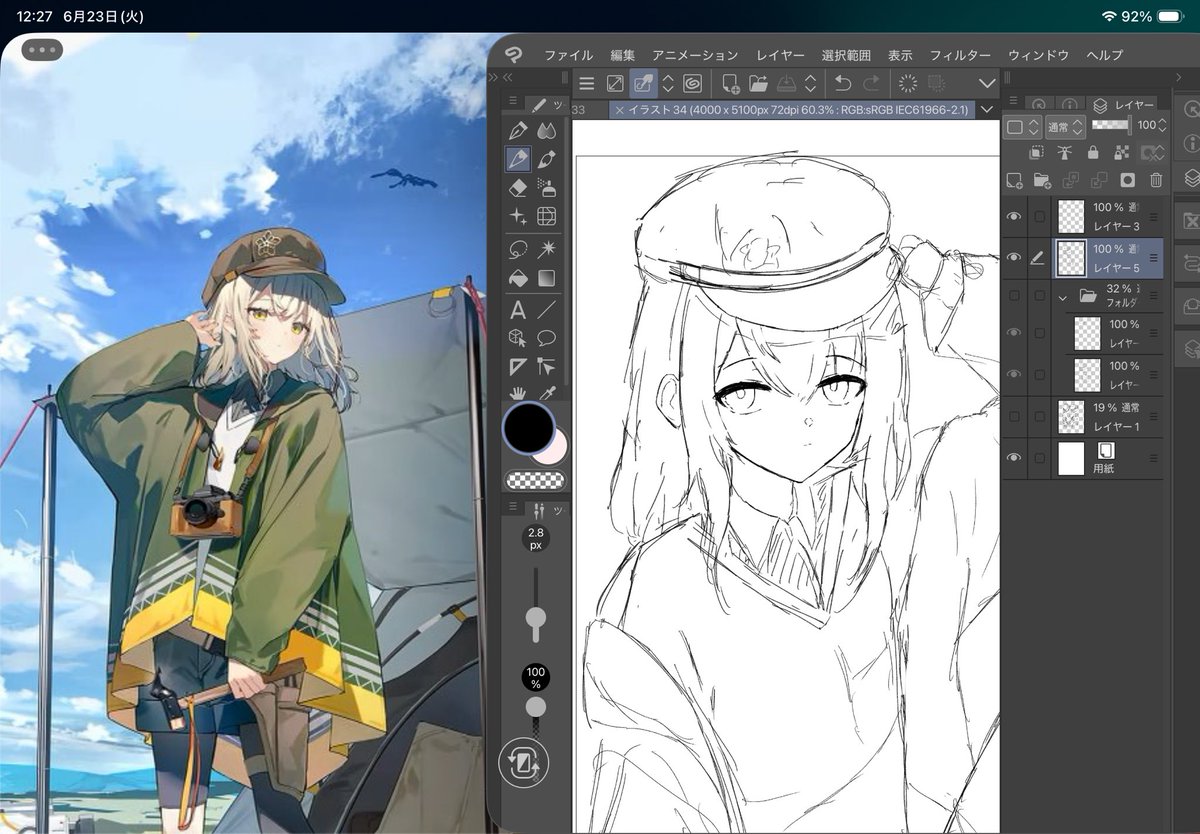
Task: Expand the command bar overflow chevron
Action: [x=987, y=84]
